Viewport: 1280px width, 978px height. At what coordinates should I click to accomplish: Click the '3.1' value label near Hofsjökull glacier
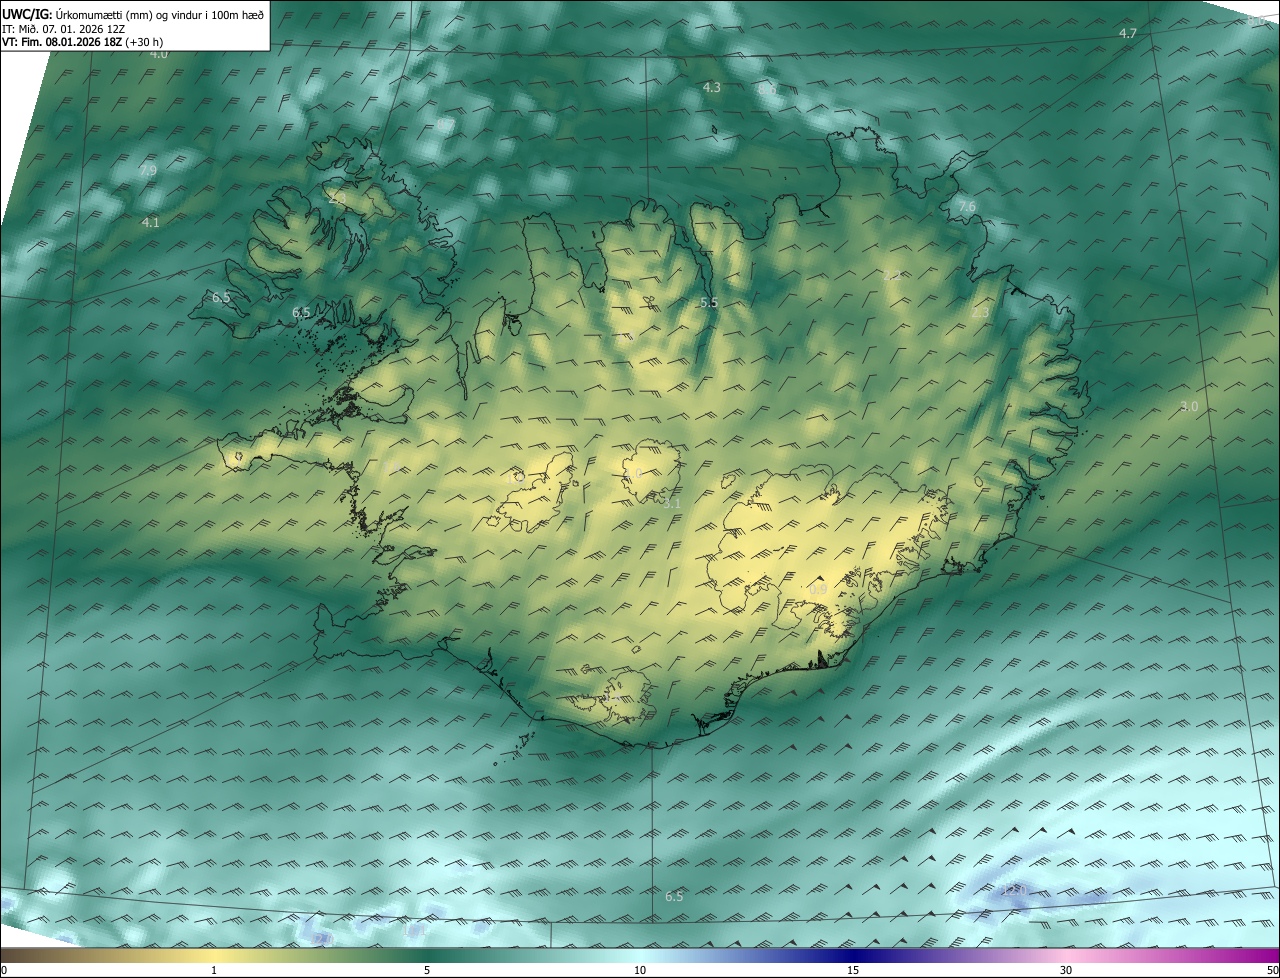(672, 503)
